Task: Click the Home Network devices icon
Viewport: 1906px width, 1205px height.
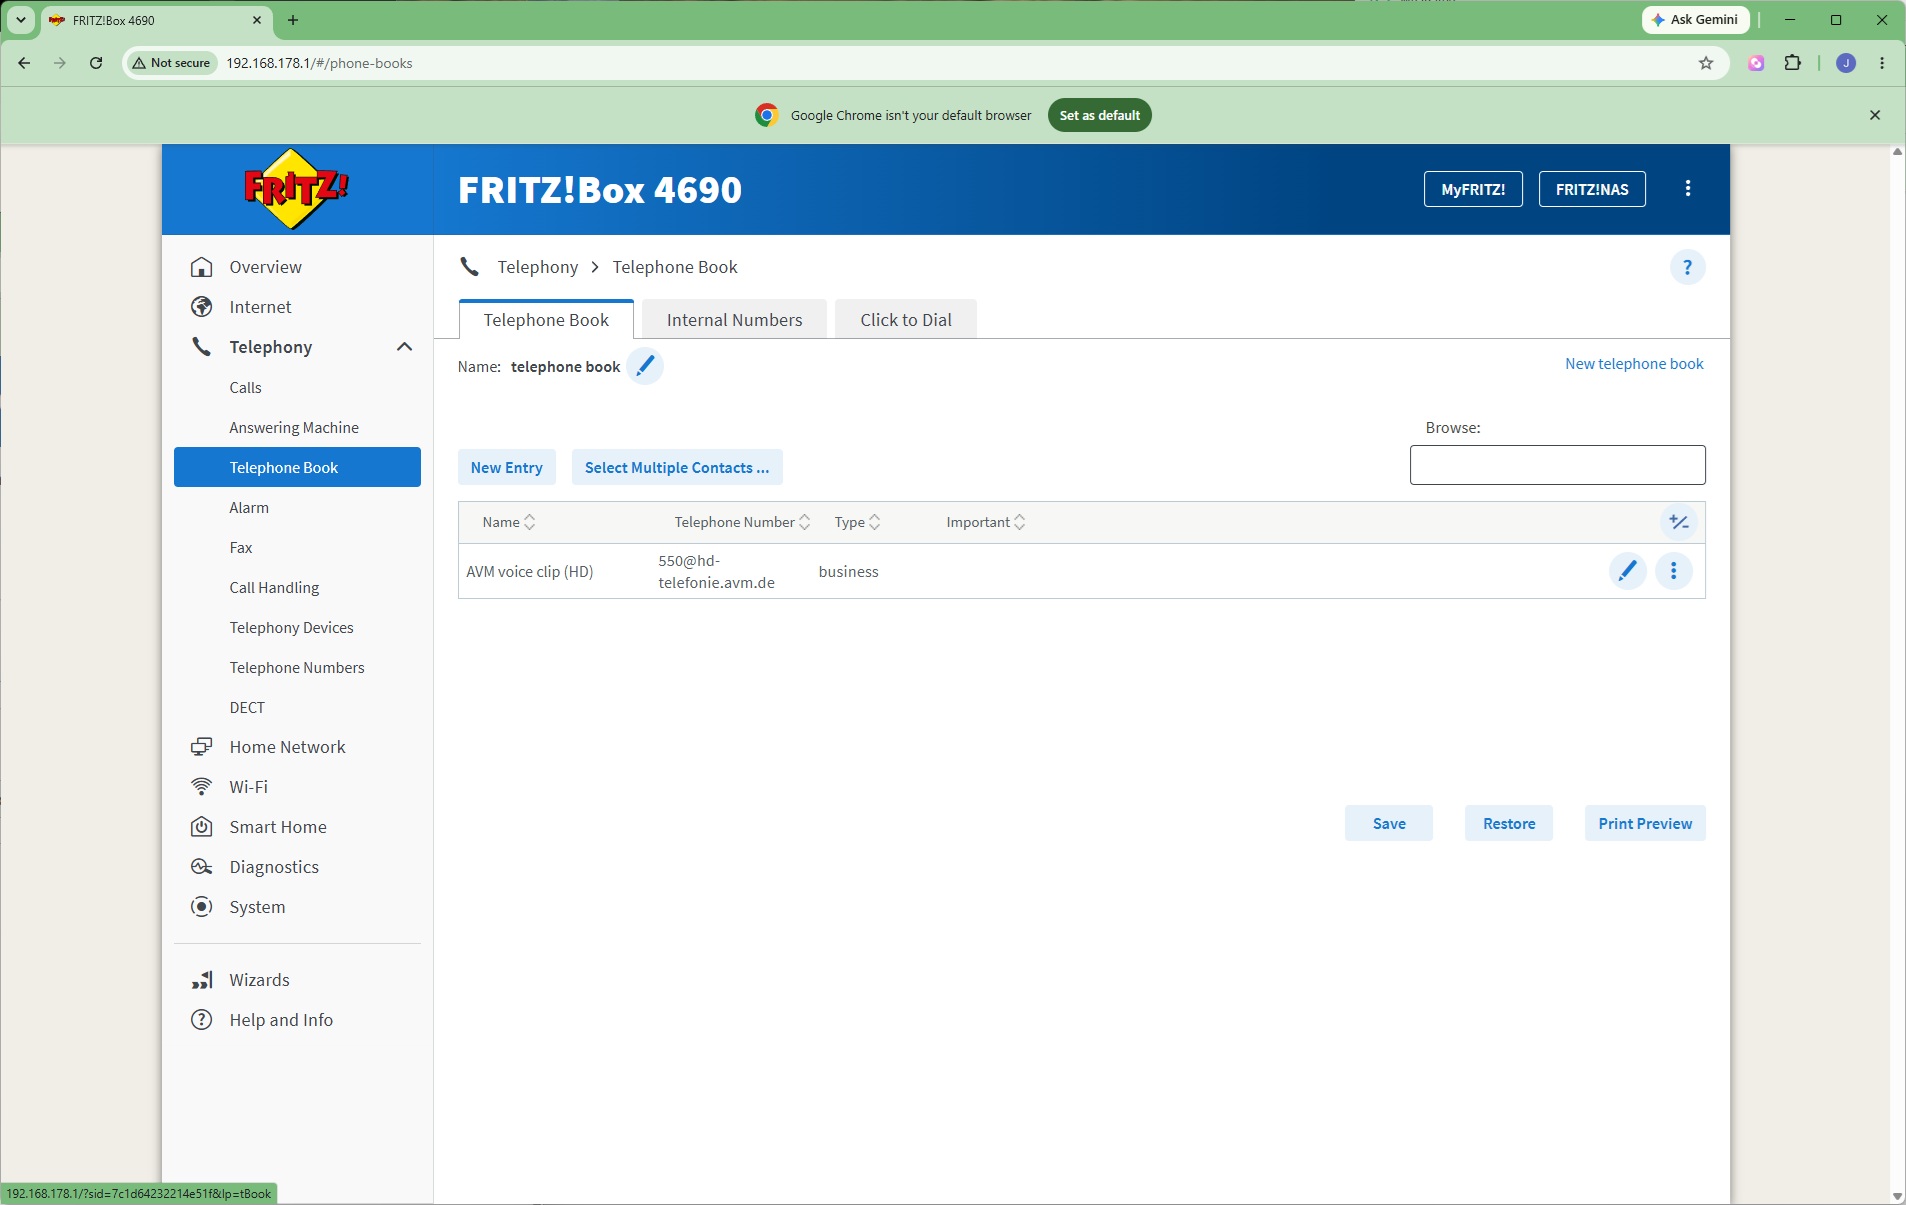Action: [x=202, y=747]
